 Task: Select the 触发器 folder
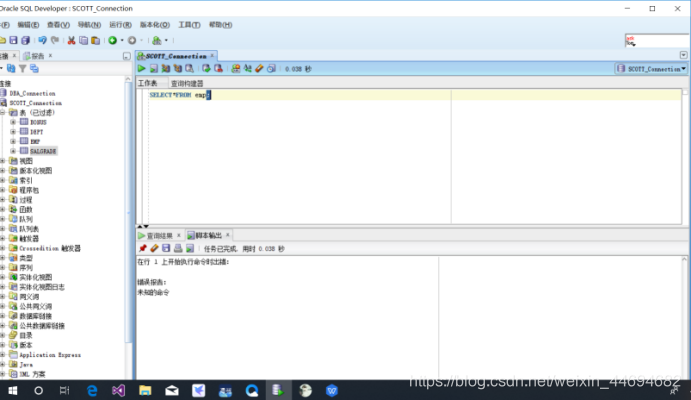coord(29,239)
